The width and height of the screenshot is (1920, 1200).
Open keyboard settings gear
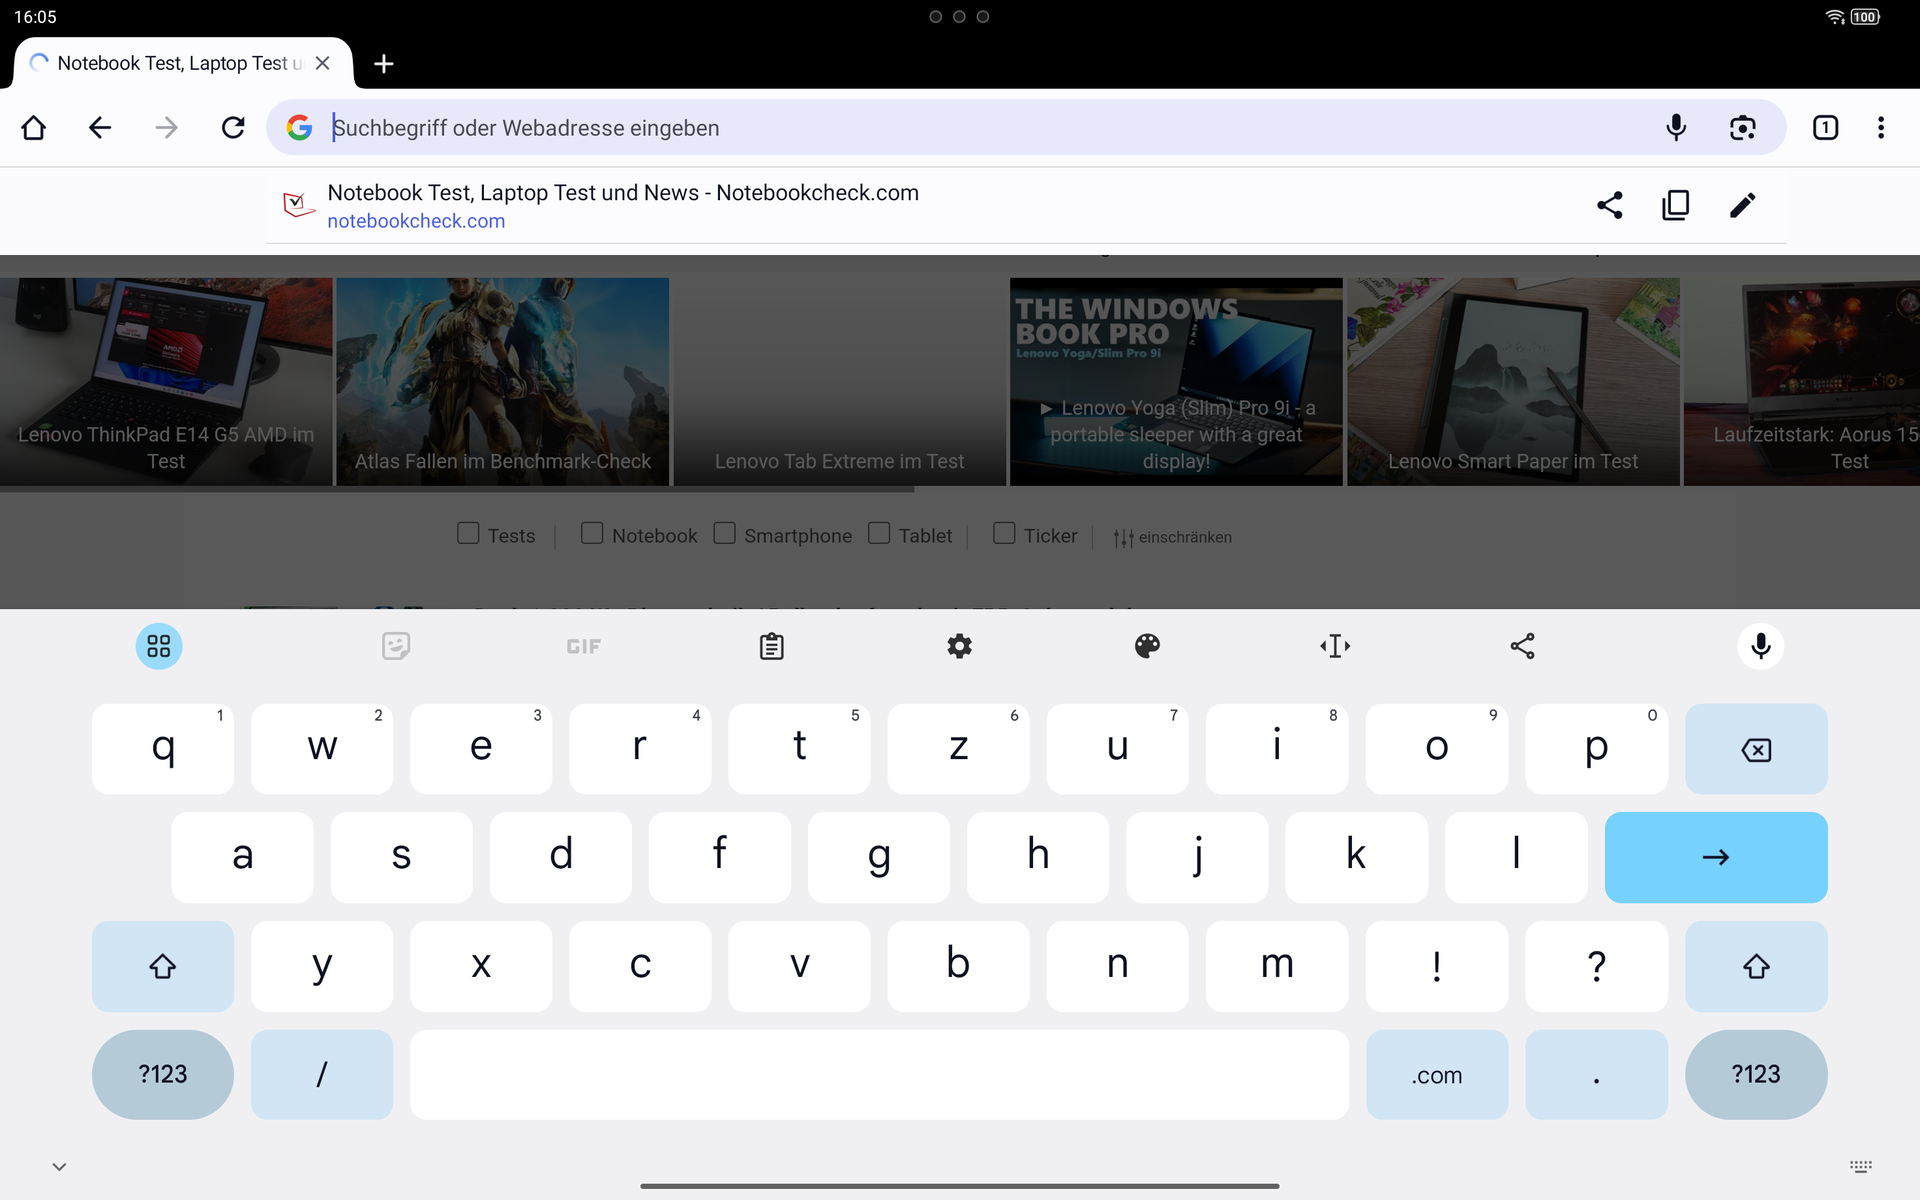tap(959, 647)
